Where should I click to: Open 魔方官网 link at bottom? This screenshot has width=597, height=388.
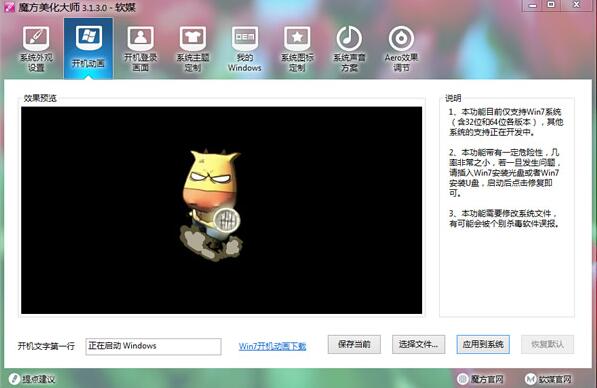(480, 379)
